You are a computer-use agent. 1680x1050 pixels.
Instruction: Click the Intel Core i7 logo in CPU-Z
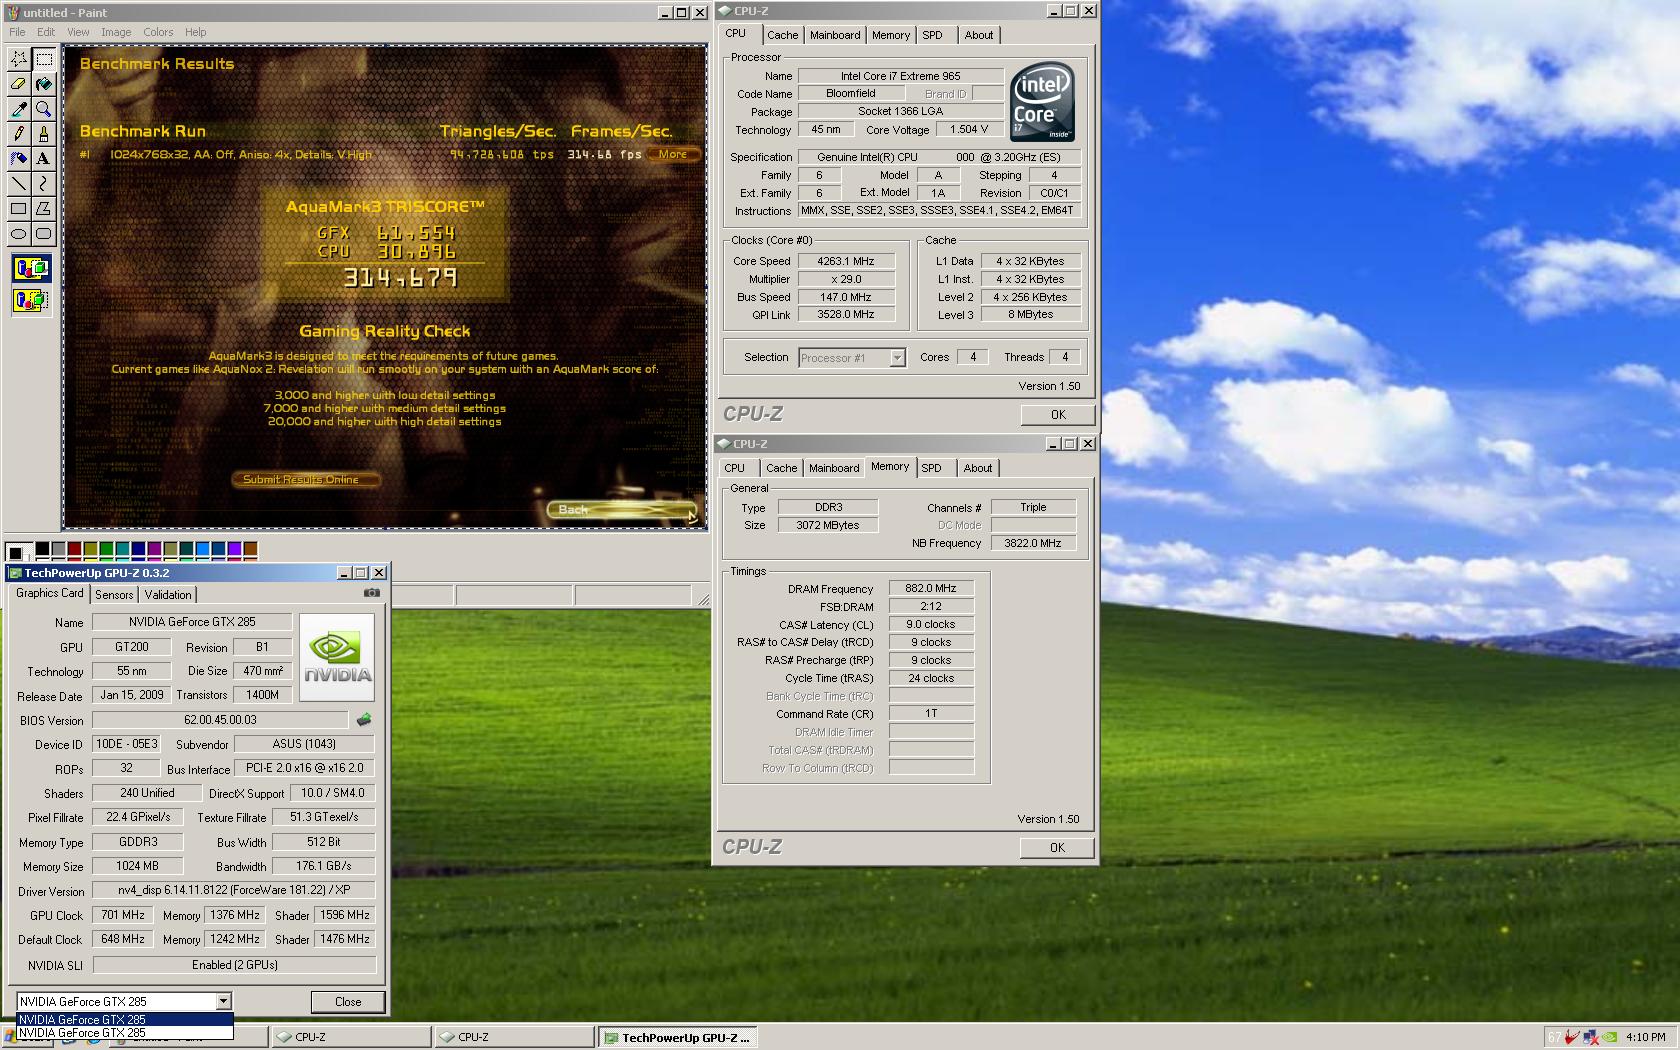(1042, 101)
